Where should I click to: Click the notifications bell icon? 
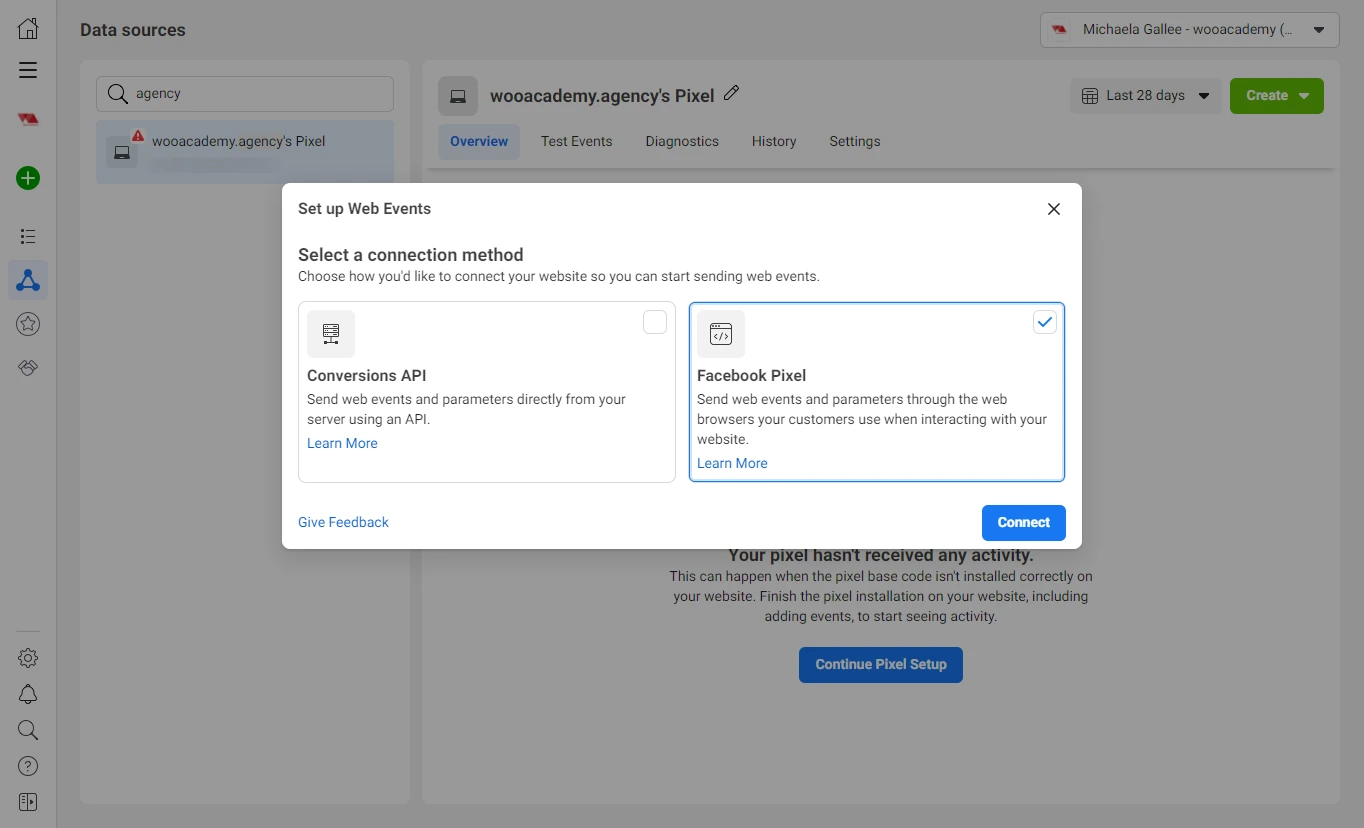point(28,694)
